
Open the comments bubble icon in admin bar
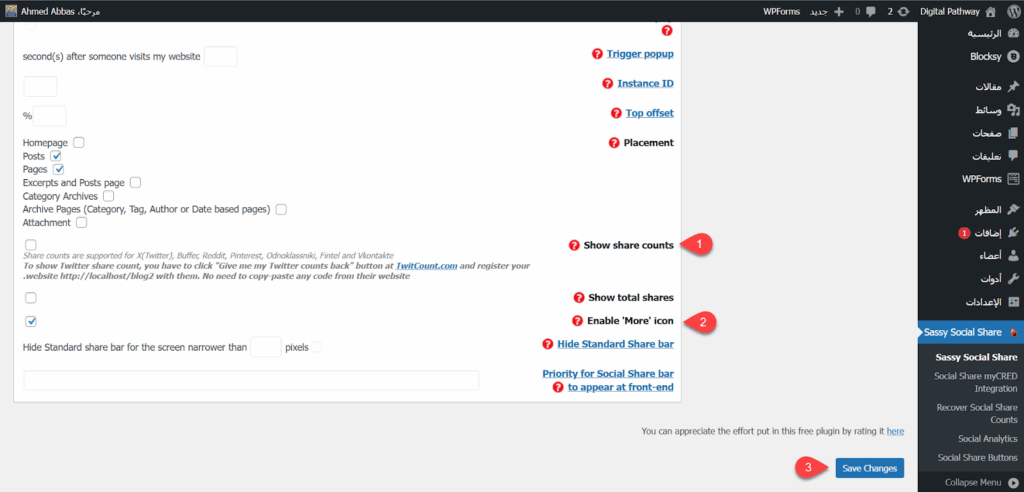click(x=871, y=11)
